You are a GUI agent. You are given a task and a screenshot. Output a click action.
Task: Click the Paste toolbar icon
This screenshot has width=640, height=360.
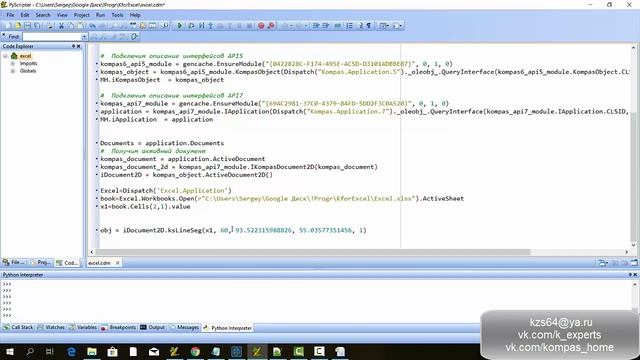[x=81, y=26]
